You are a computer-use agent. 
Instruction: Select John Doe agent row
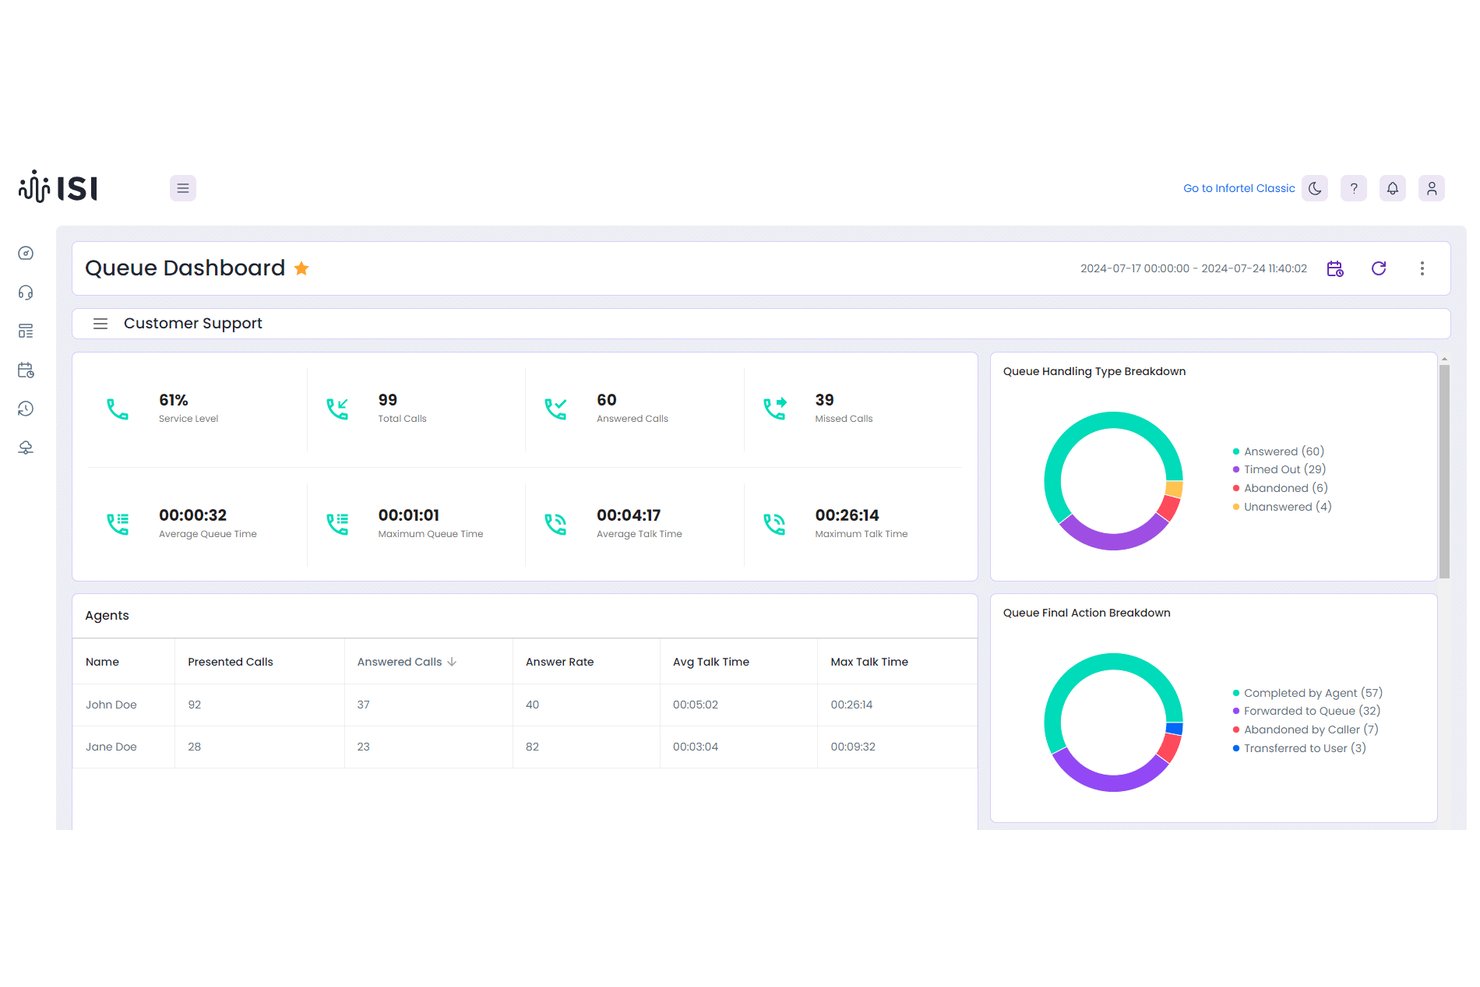(x=525, y=705)
